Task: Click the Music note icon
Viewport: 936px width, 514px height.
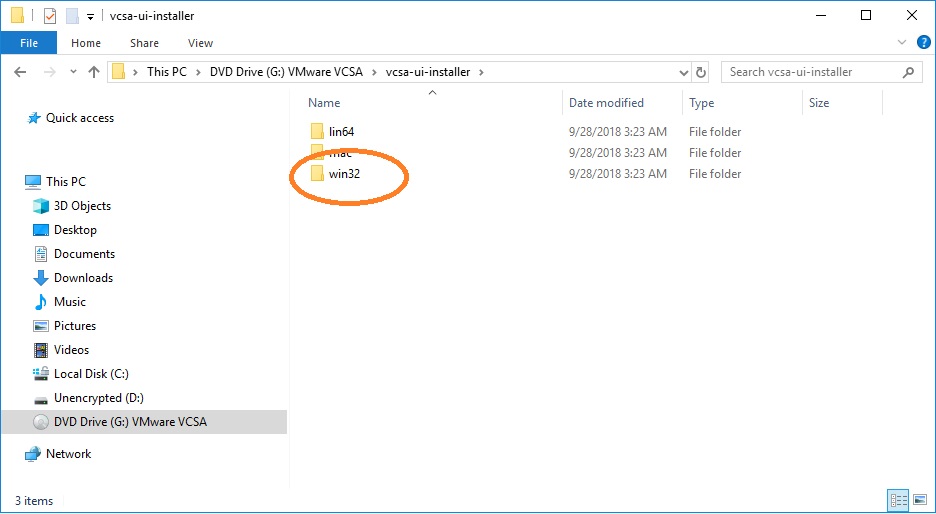Action: coord(41,301)
